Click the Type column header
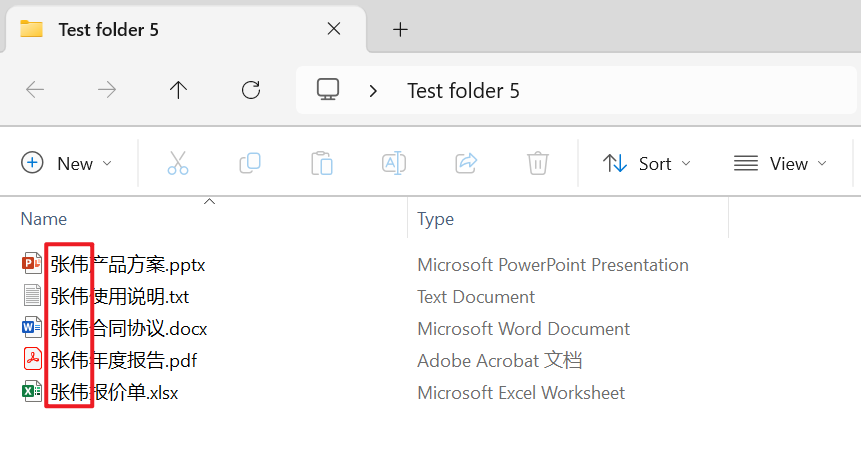 pos(436,219)
